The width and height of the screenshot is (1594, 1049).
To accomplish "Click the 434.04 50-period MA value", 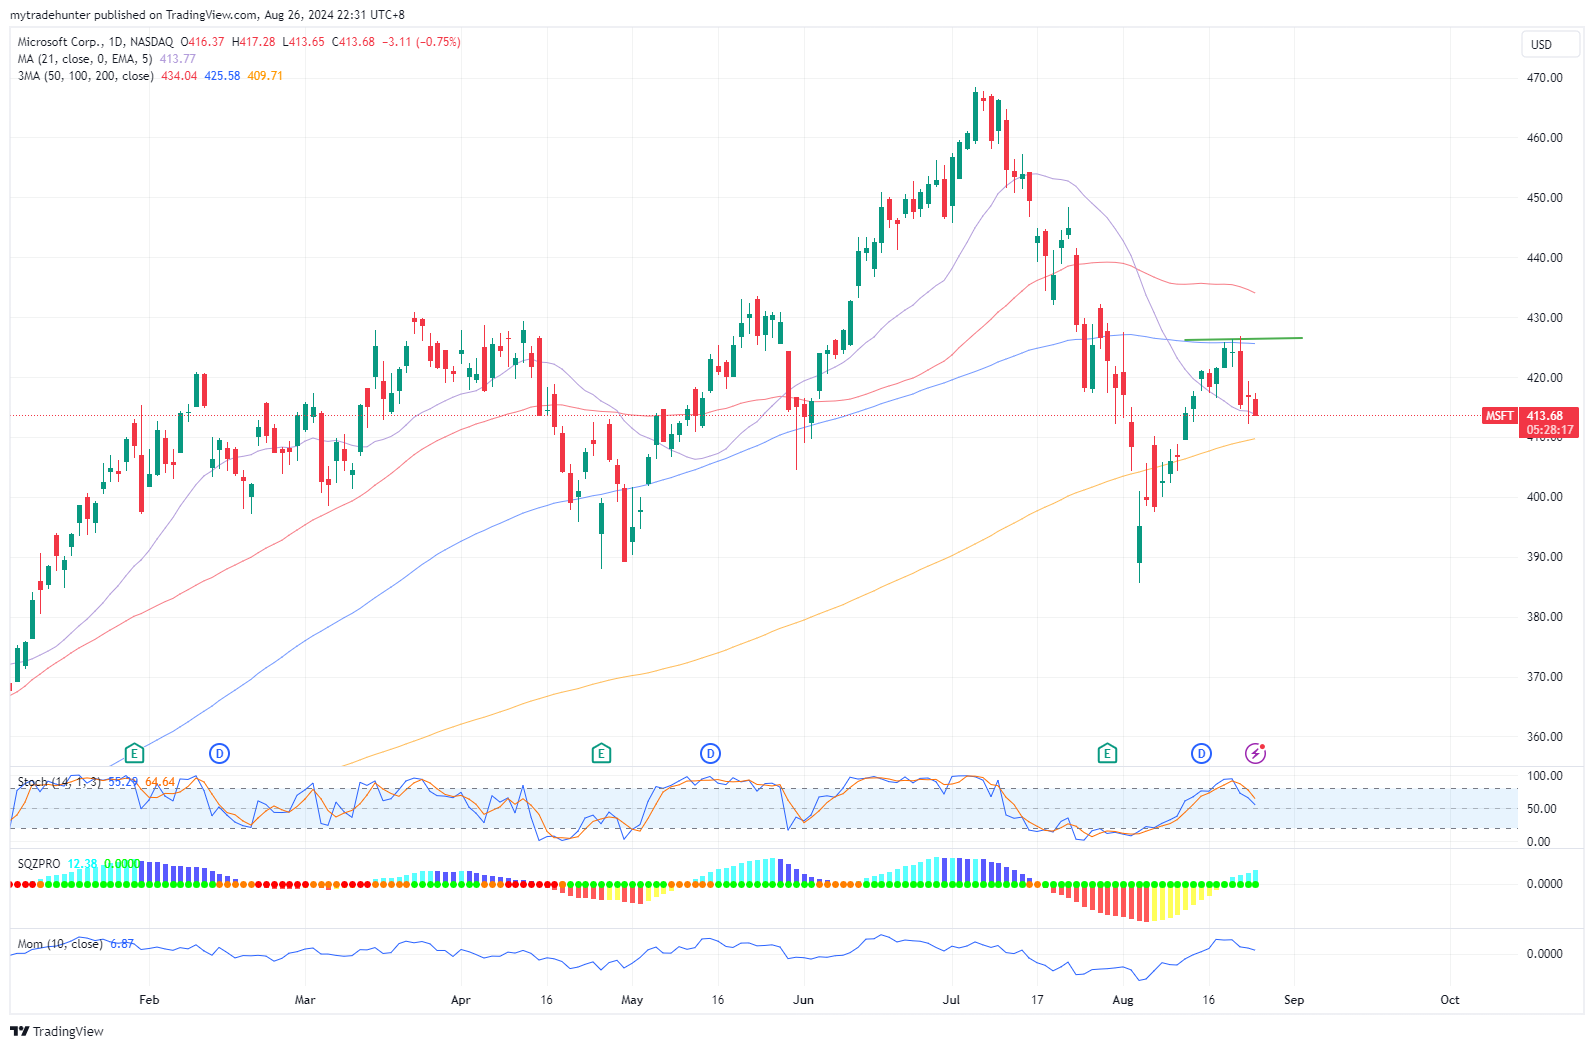I will 179,76.
